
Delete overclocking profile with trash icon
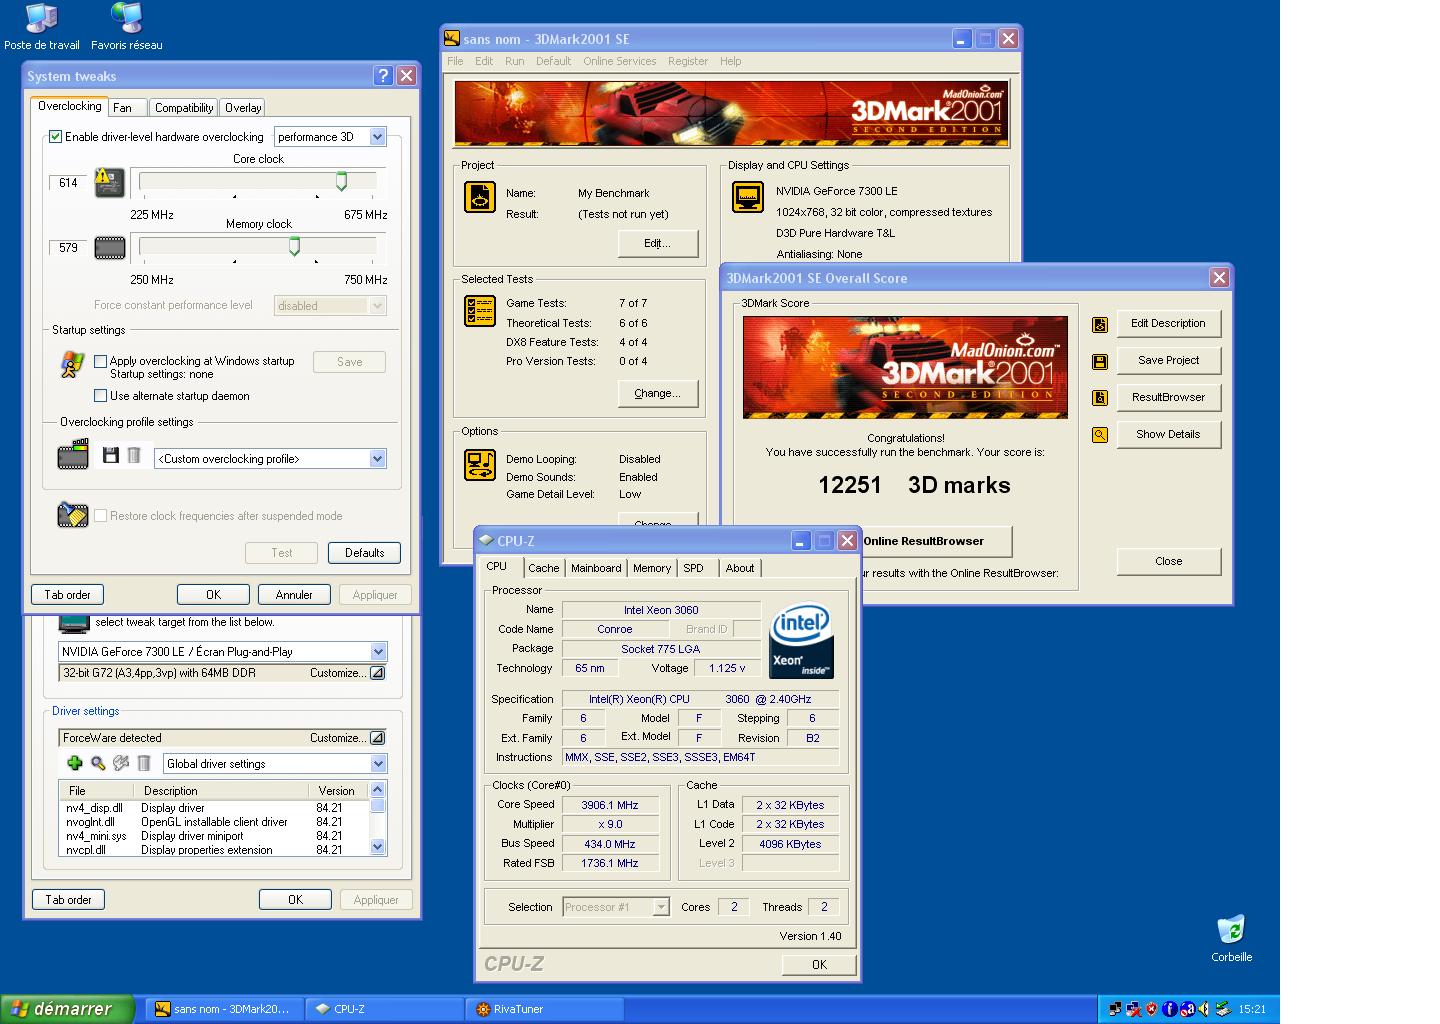click(134, 456)
